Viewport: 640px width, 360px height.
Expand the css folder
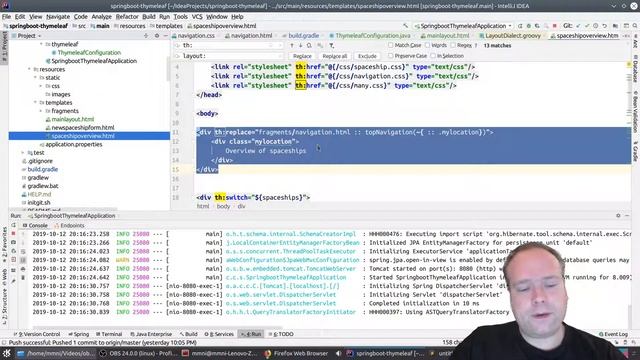pyautogui.click(x=41, y=86)
